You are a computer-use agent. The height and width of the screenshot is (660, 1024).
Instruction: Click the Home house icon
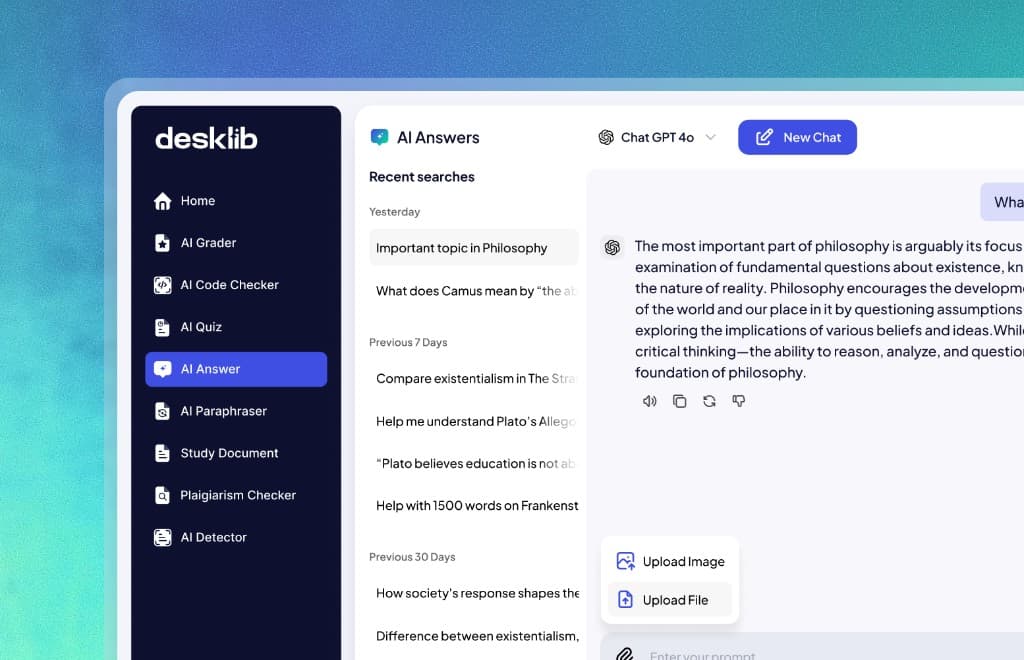[x=163, y=201]
